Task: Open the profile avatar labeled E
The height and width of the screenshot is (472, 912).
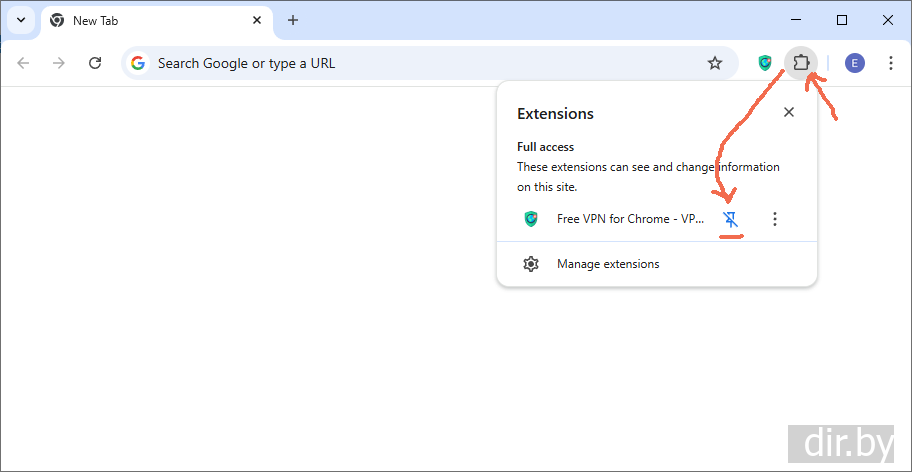Action: click(854, 63)
